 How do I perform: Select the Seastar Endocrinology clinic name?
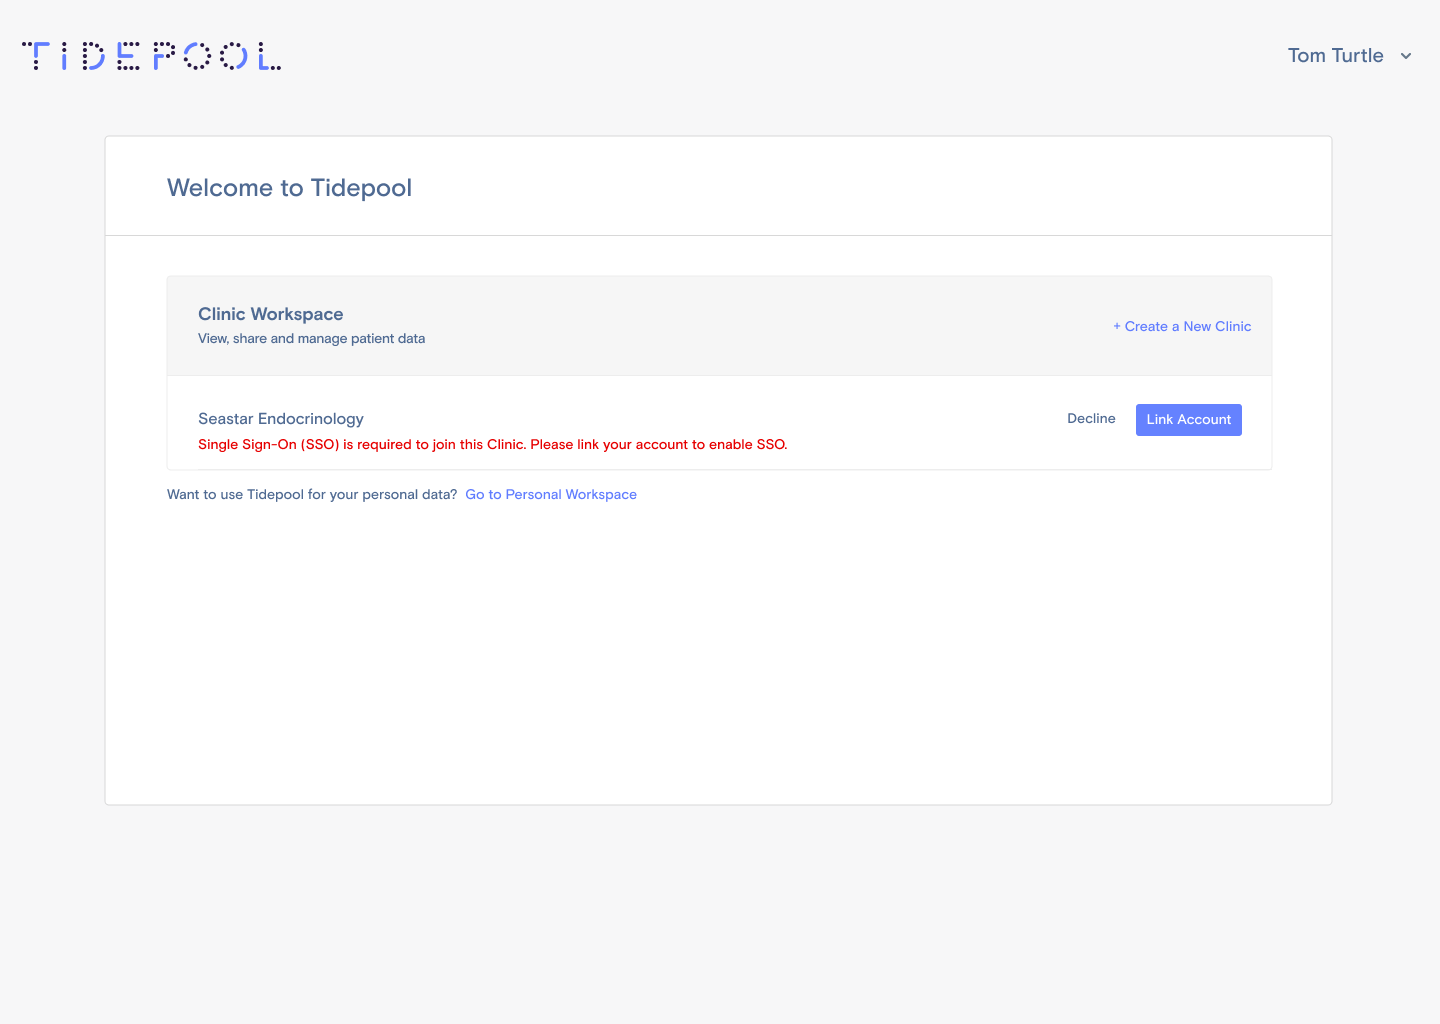point(281,419)
